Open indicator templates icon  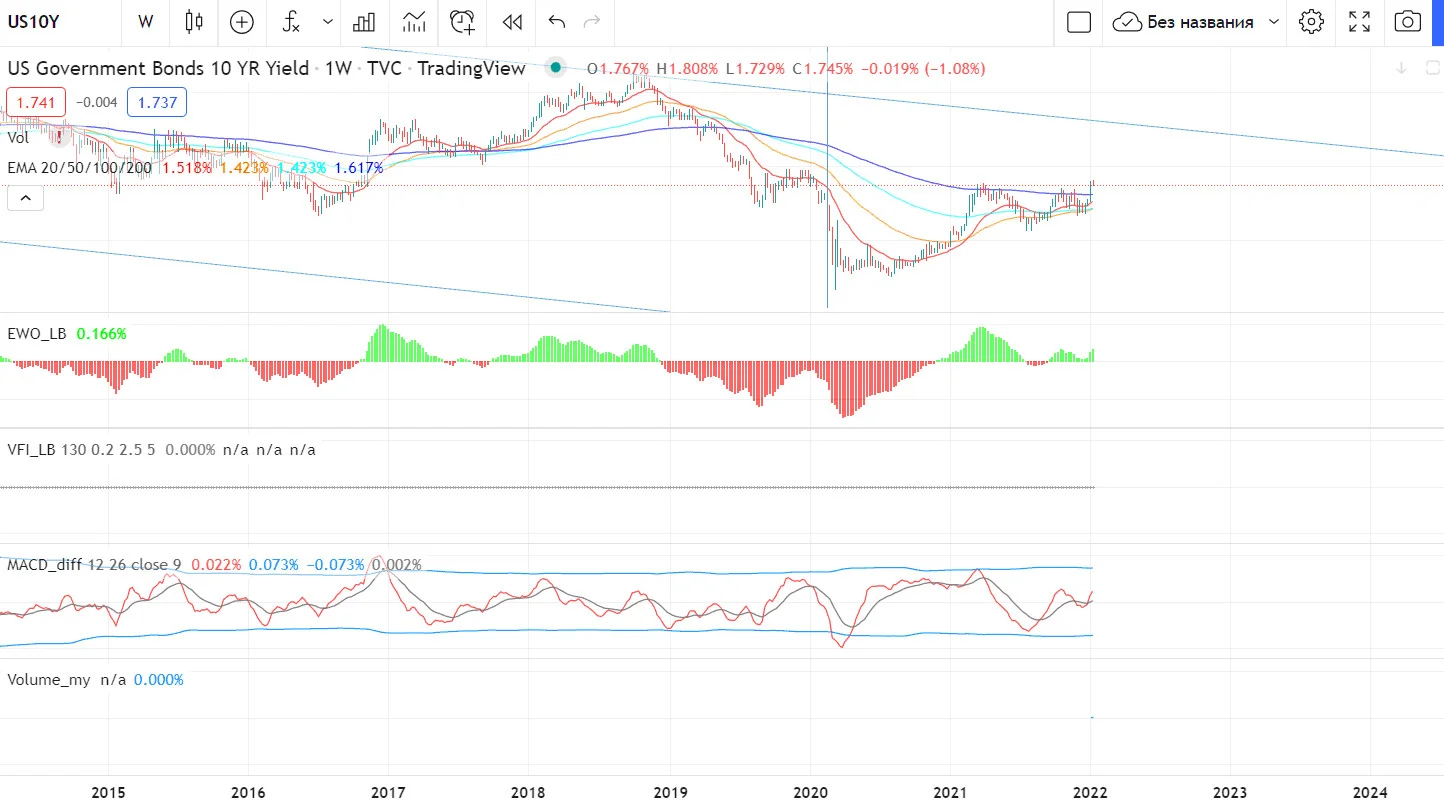point(414,21)
